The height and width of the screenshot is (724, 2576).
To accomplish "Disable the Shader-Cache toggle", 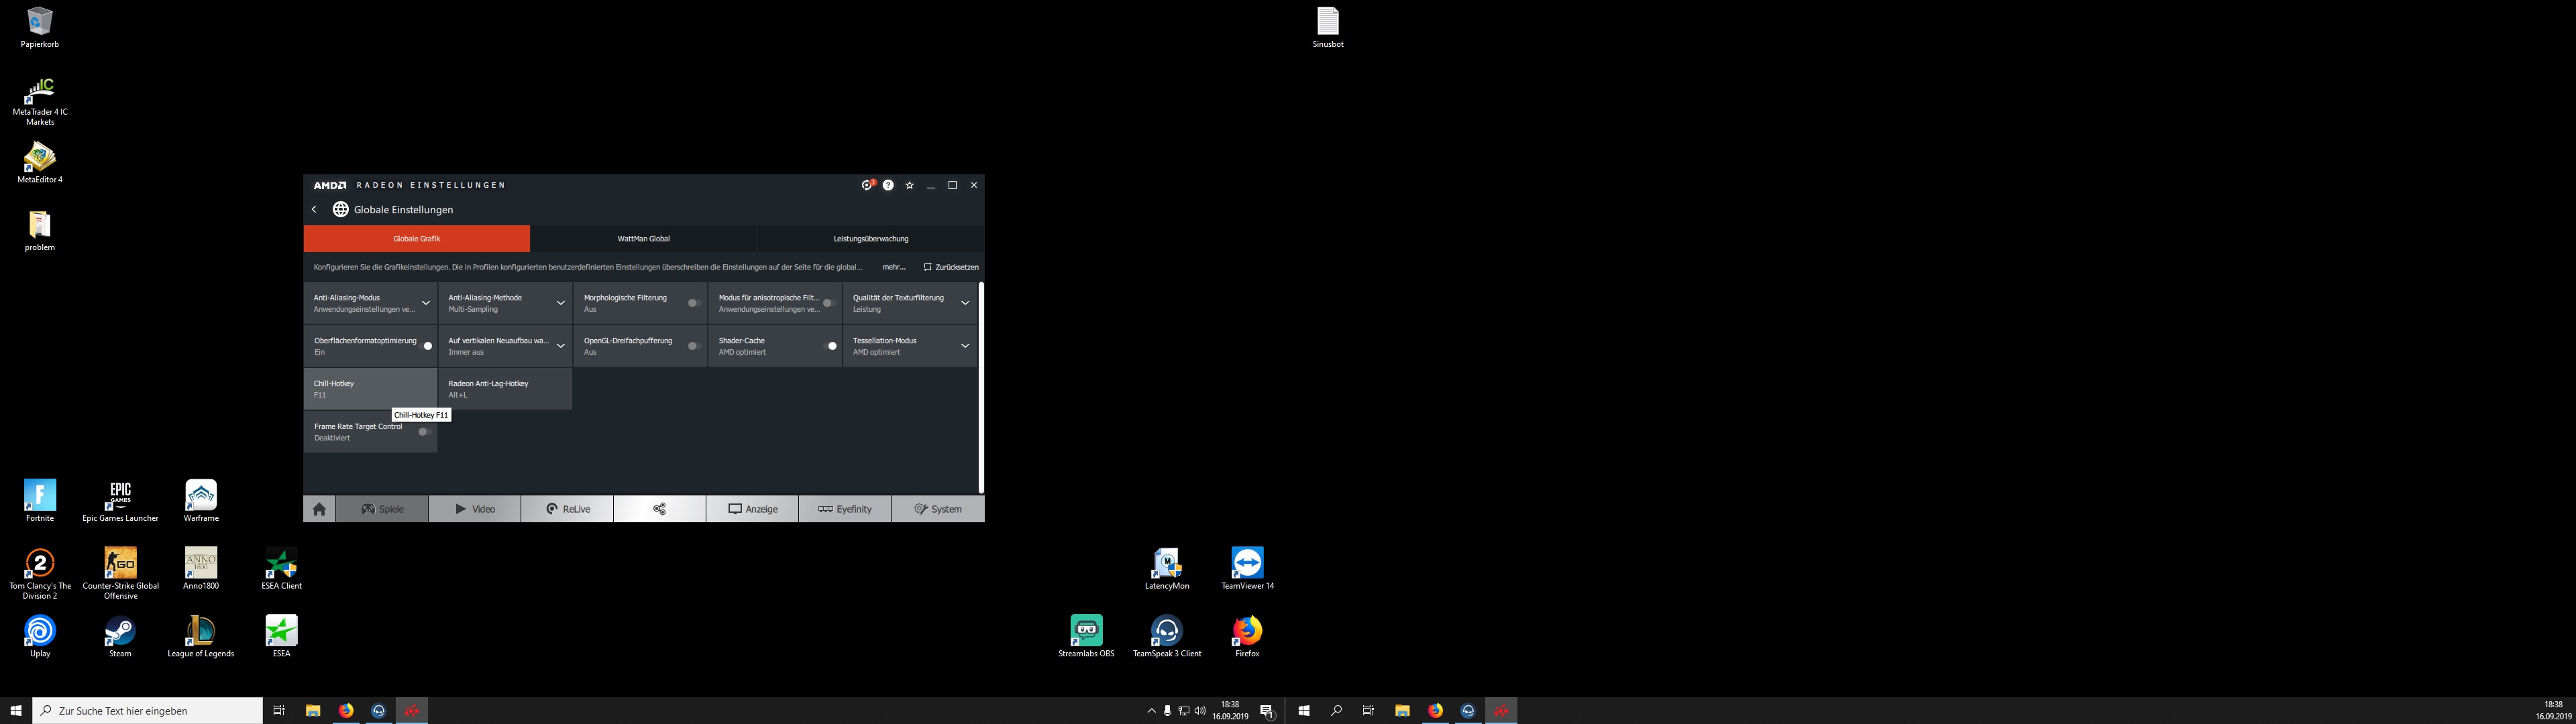I will [829, 346].
